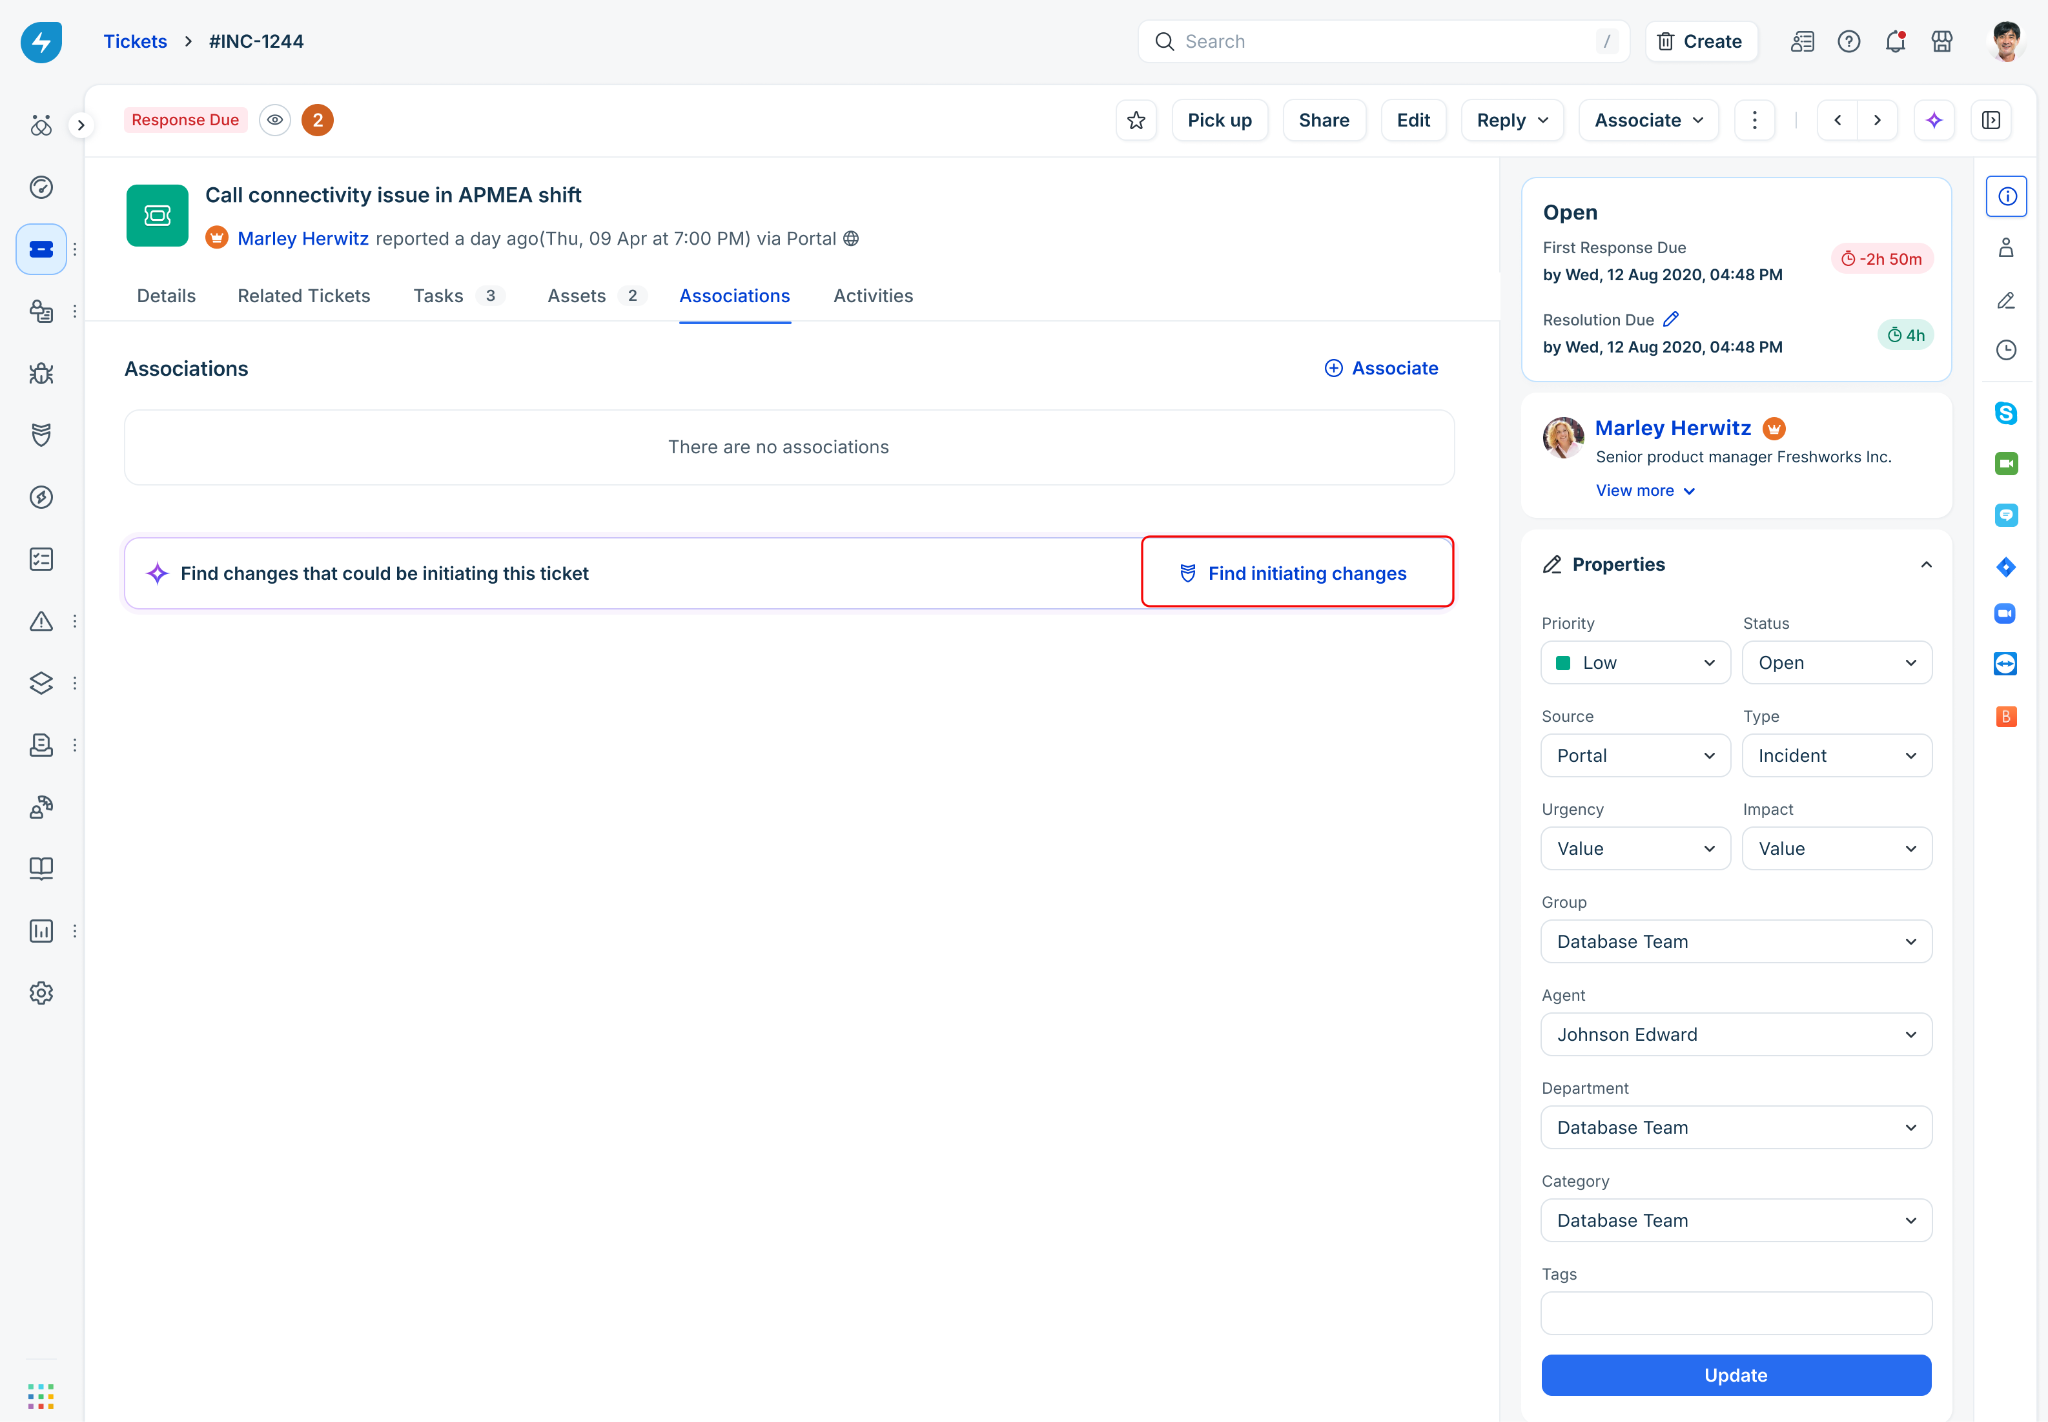2048x1422 pixels.
Task: Open requester person icon in right rail
Action: 2006,248
